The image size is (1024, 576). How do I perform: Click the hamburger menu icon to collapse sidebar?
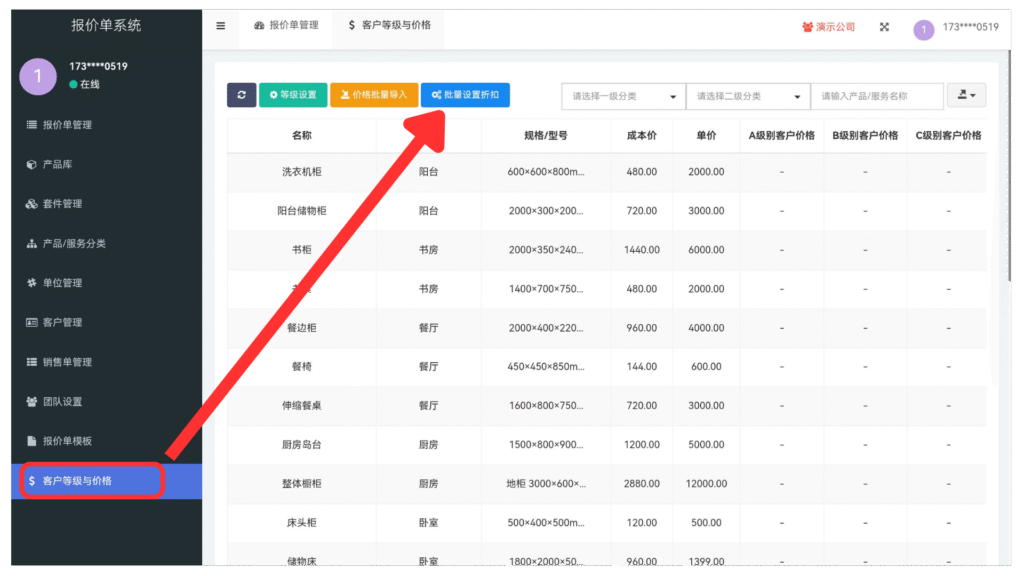tap(221, 26)
